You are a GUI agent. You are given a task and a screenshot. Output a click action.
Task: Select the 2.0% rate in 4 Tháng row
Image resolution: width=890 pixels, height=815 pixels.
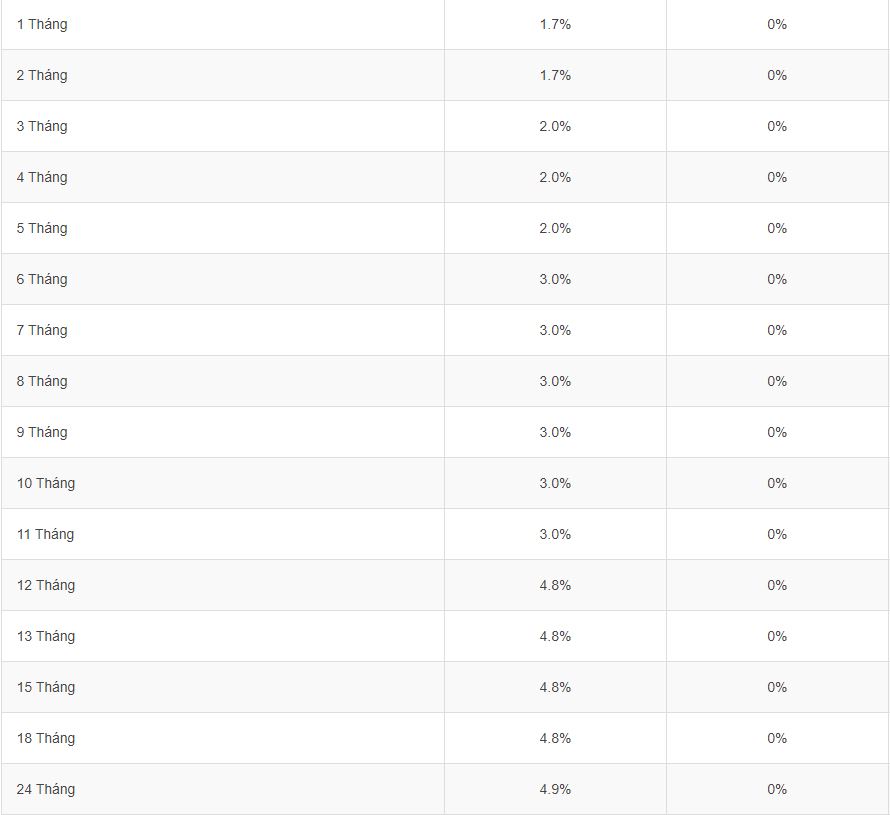[555, 177]
